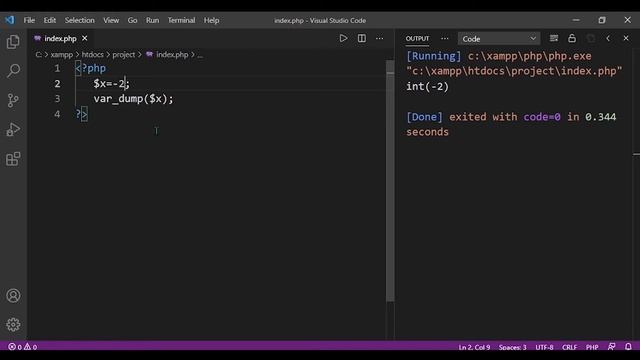Click the Visual Studio Code logo icon

click(9, 20)
